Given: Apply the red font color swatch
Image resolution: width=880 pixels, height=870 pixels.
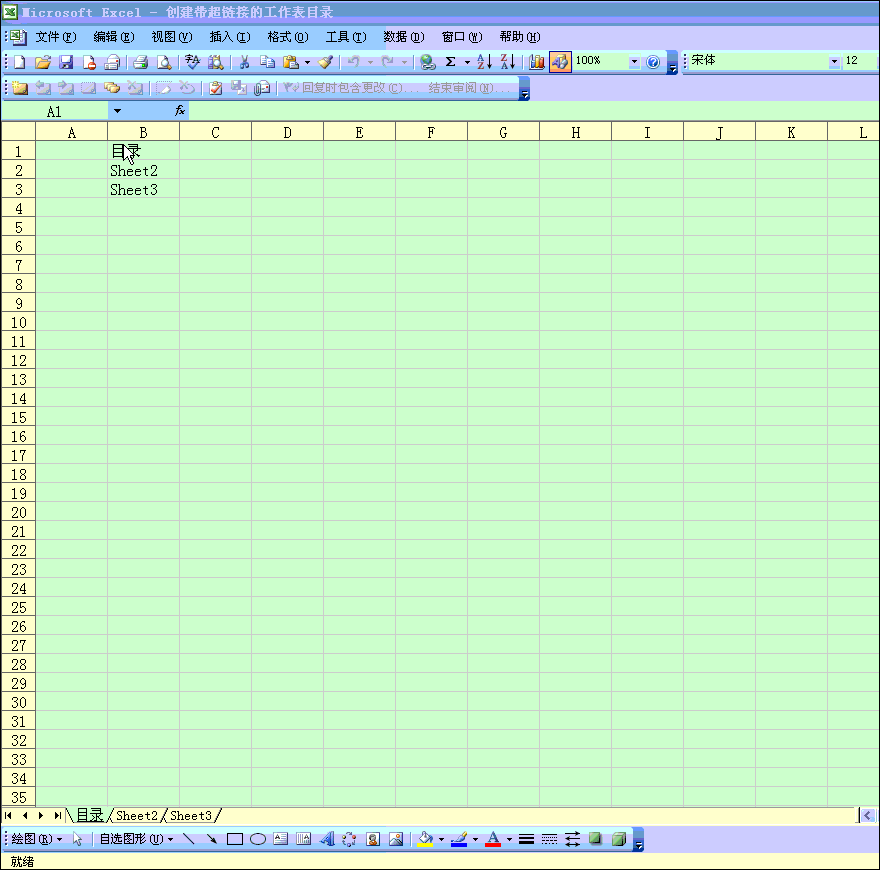Looking at the screenshot, I should [x=493, y=839].
